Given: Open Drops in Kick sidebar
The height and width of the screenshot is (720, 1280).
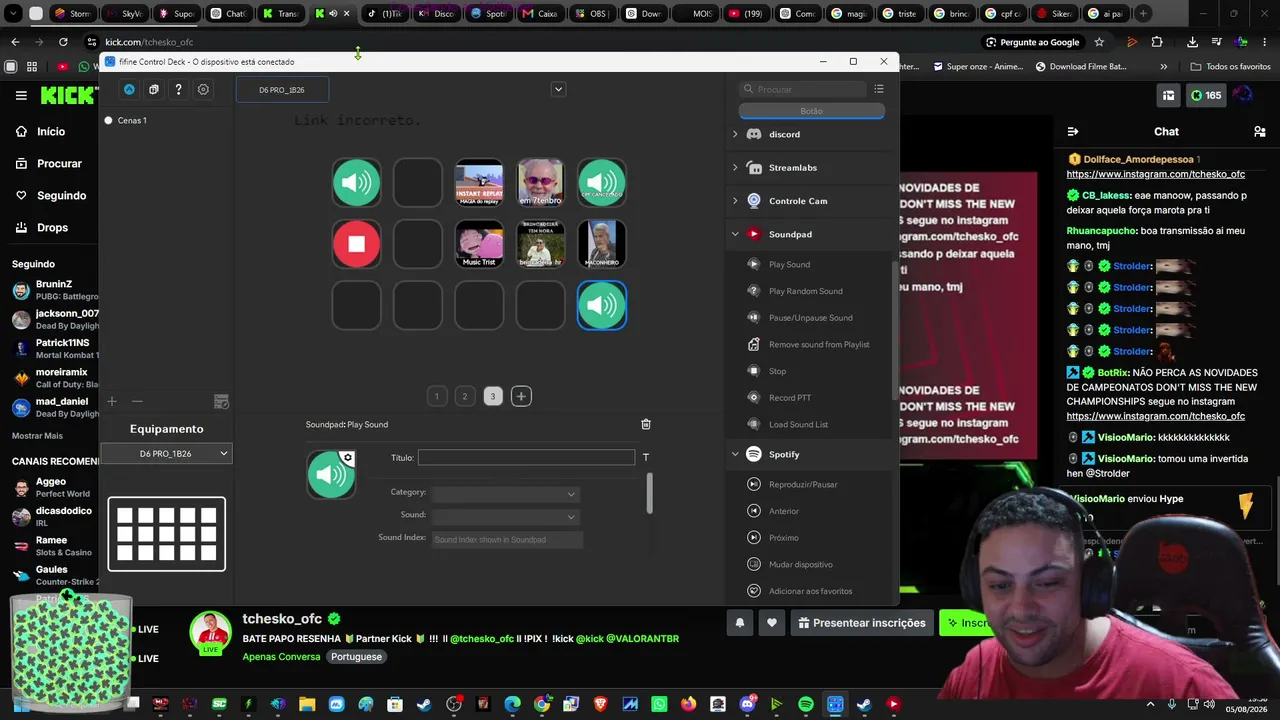Looking at the screenshot, I should tap(52, 228).
